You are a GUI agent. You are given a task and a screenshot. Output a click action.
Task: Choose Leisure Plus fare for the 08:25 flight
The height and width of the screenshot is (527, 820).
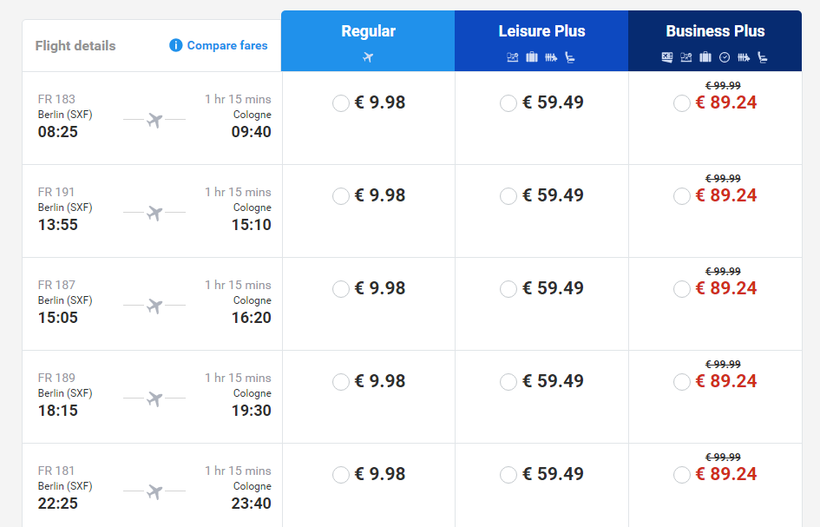coord(508,103)
